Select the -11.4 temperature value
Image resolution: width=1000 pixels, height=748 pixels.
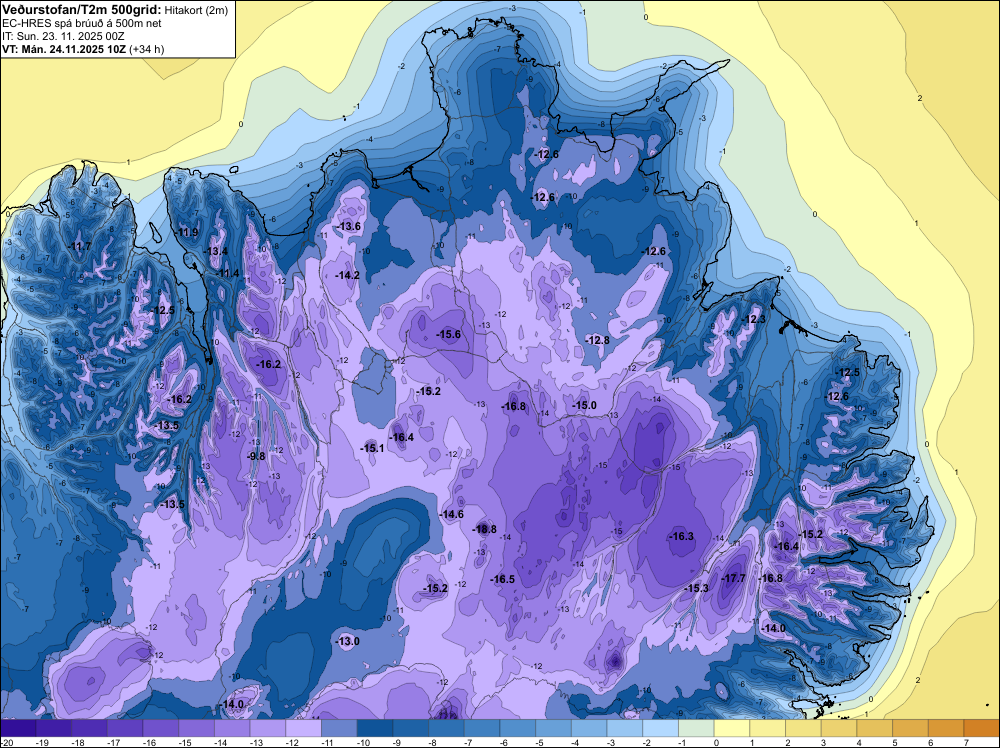(228, 274)
